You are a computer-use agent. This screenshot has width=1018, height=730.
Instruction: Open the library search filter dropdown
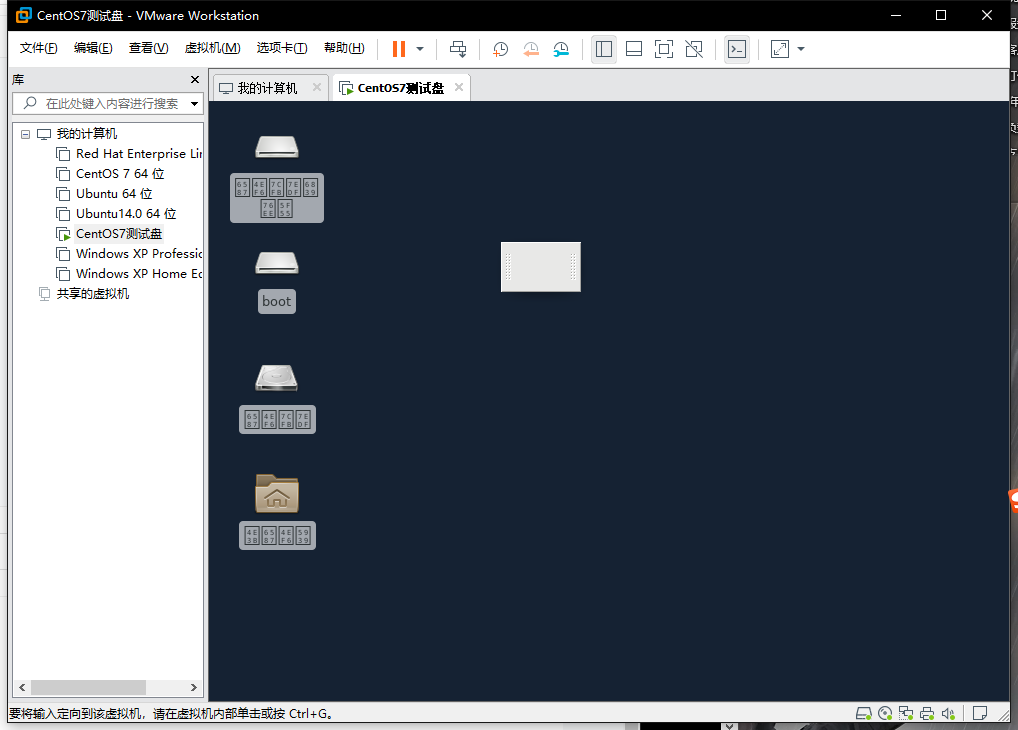click(194, 104)
